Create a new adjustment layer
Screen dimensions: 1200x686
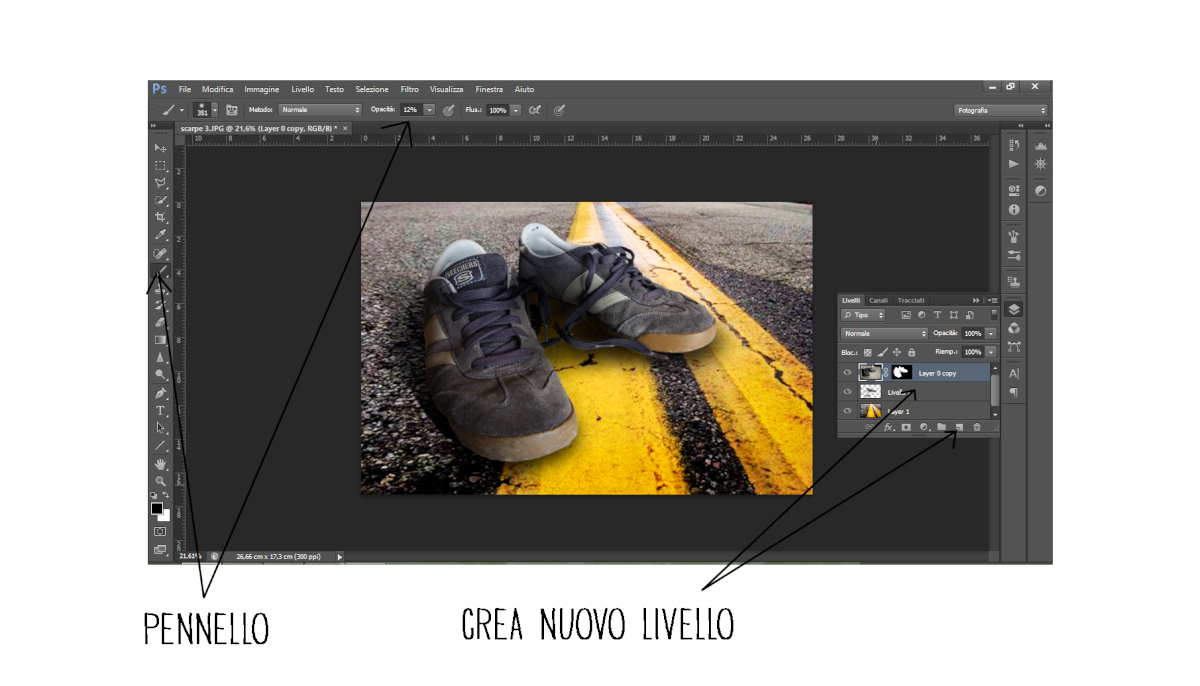coord(924,427)
